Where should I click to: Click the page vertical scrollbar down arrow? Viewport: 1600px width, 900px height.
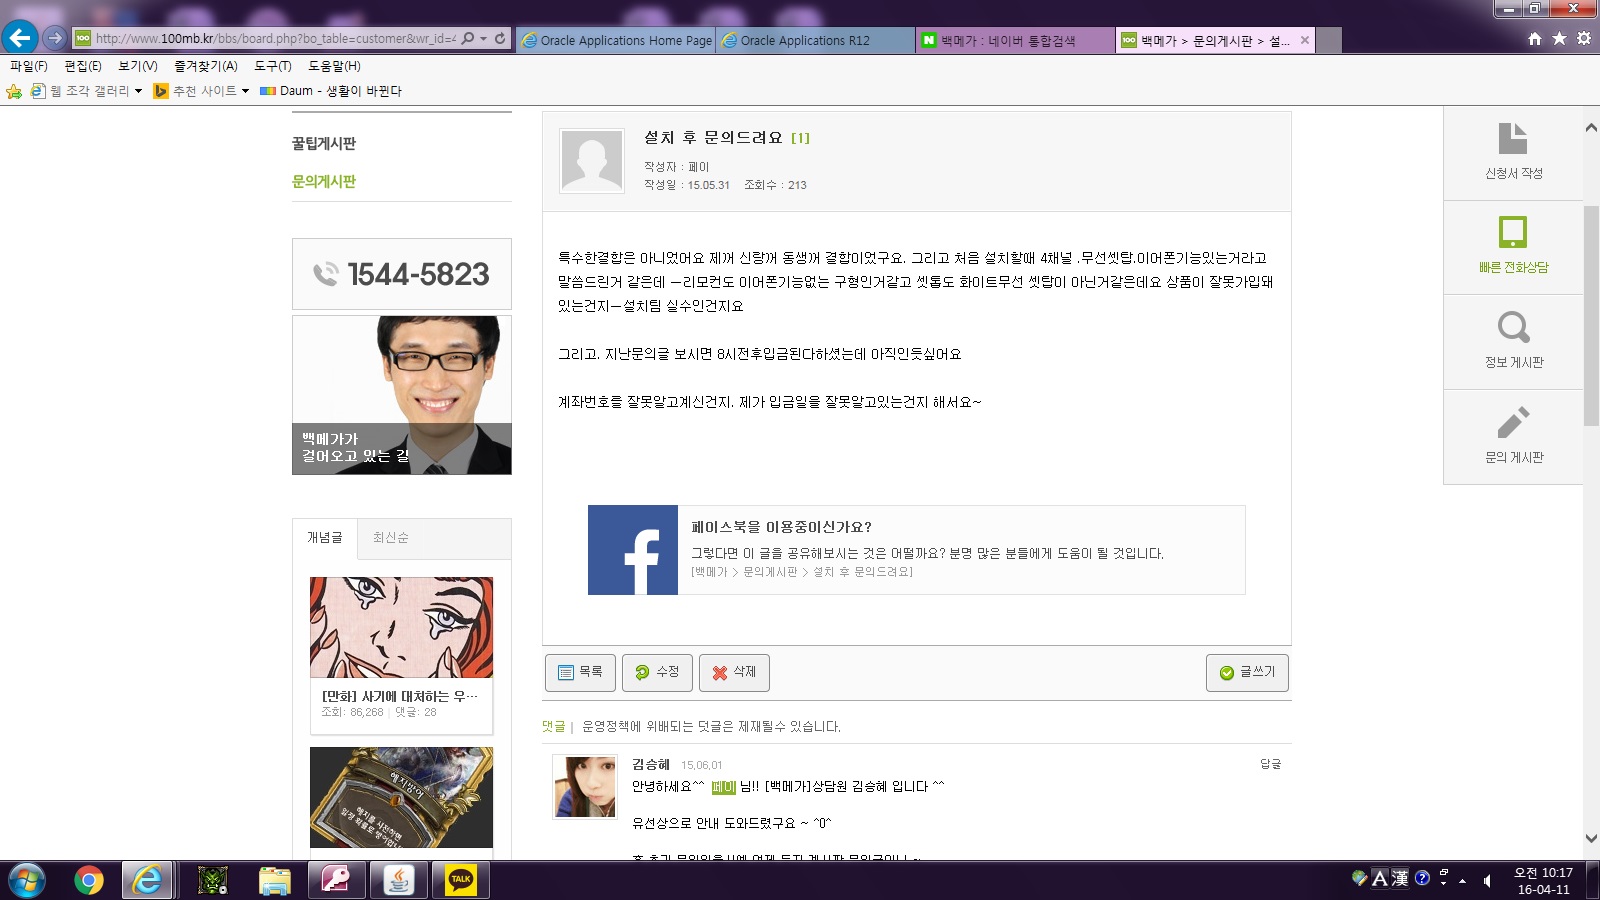coord(1591,838)
